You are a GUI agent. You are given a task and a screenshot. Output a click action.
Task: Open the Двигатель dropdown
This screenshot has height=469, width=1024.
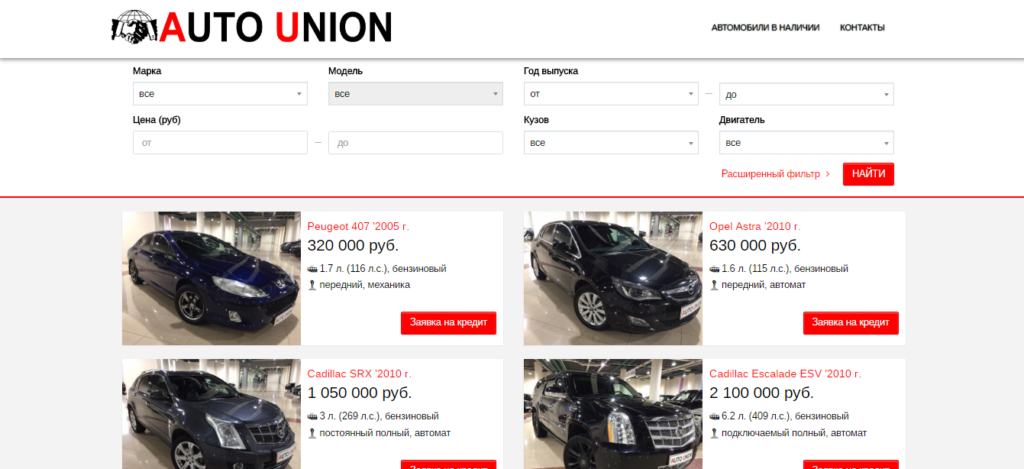(807, 142)
